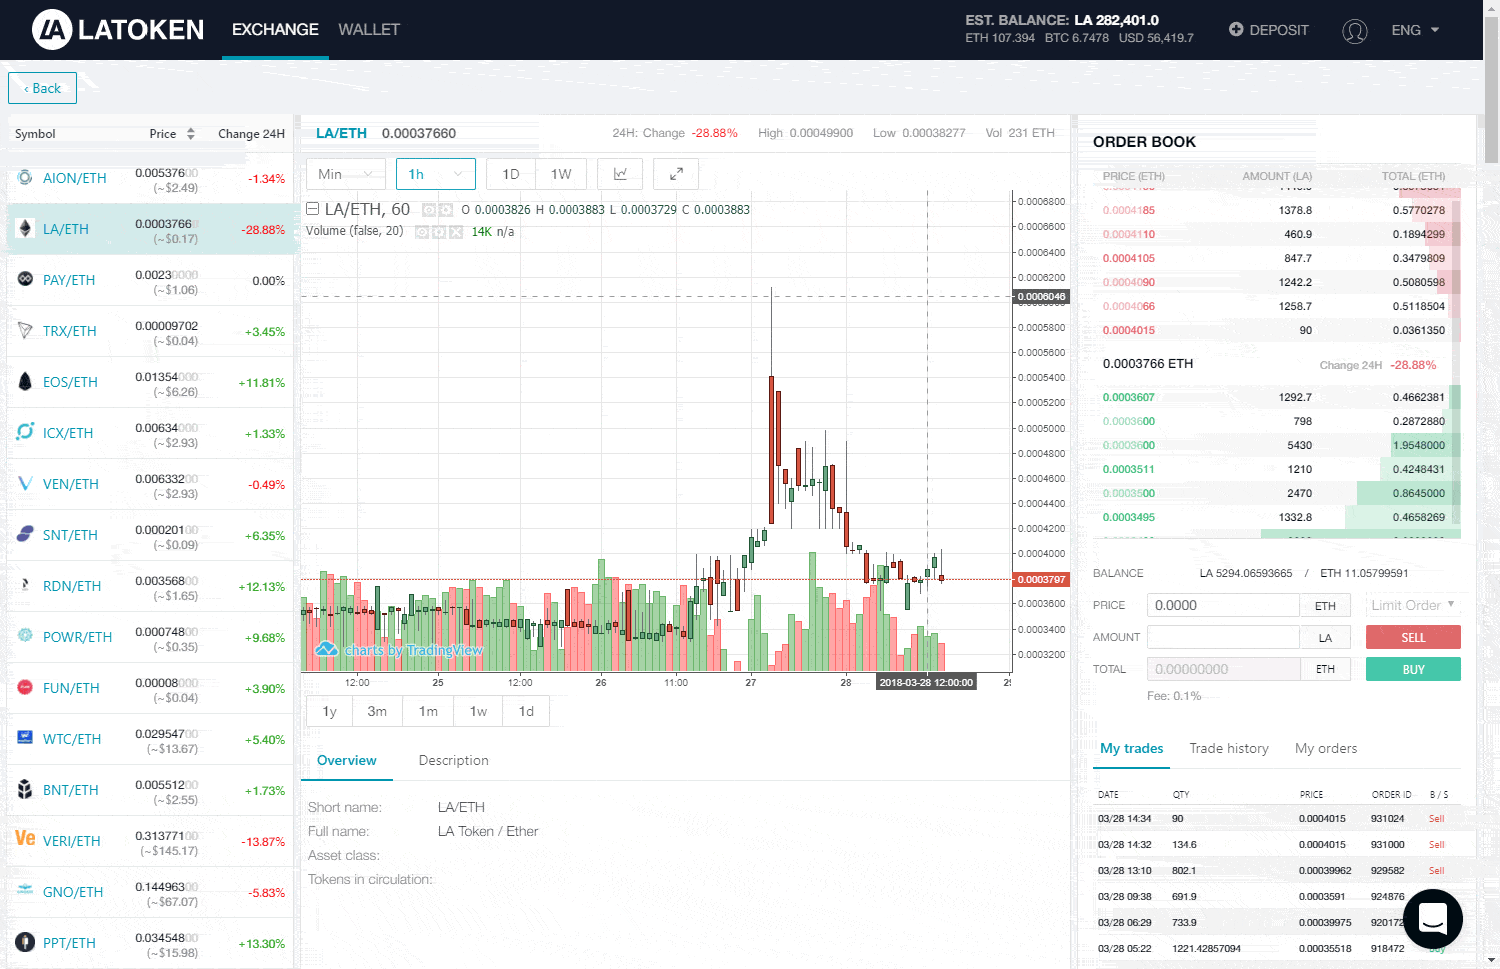Viewport: 1500px width, 969px height.
Task: Select the 3m time range
Action: [x=377, y=712]
